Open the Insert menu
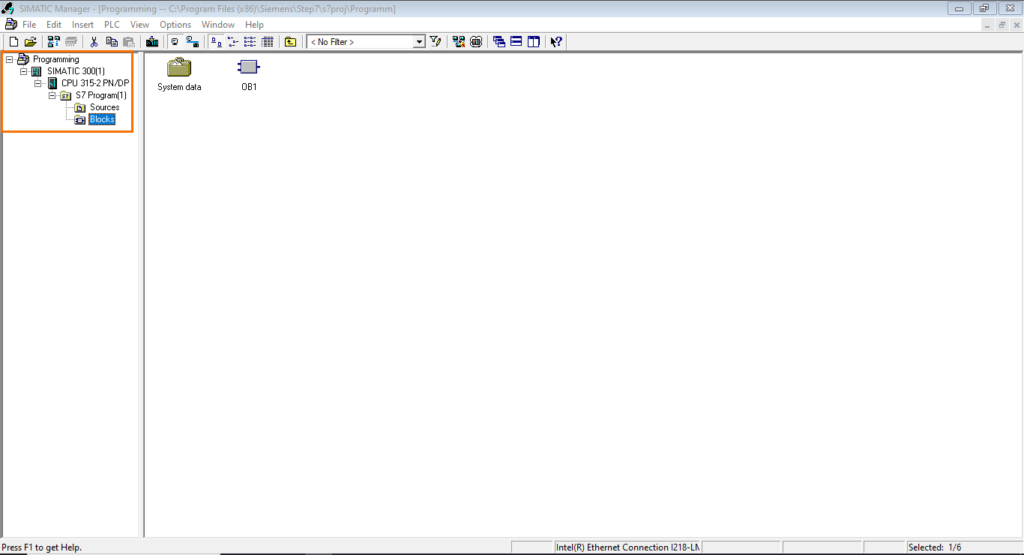The width and height of the screenshot is (1024, 555). pos(83,25)
